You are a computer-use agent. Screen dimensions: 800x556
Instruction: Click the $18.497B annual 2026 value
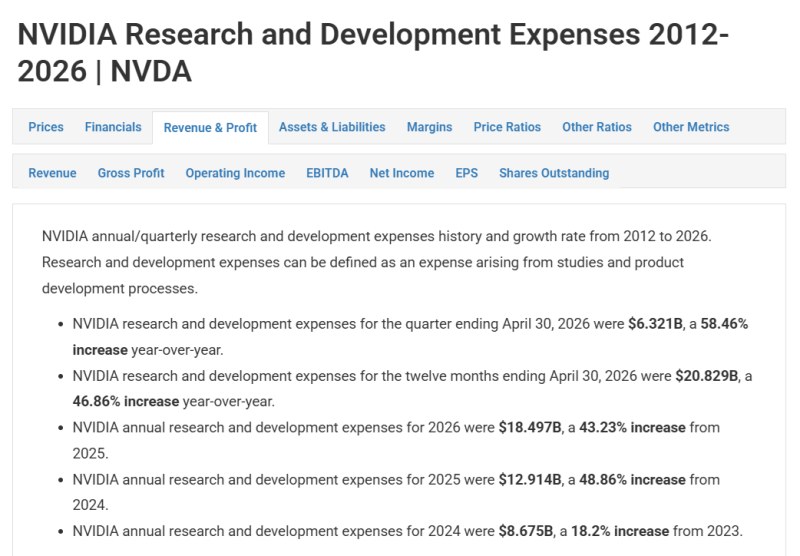coord(530,427)
